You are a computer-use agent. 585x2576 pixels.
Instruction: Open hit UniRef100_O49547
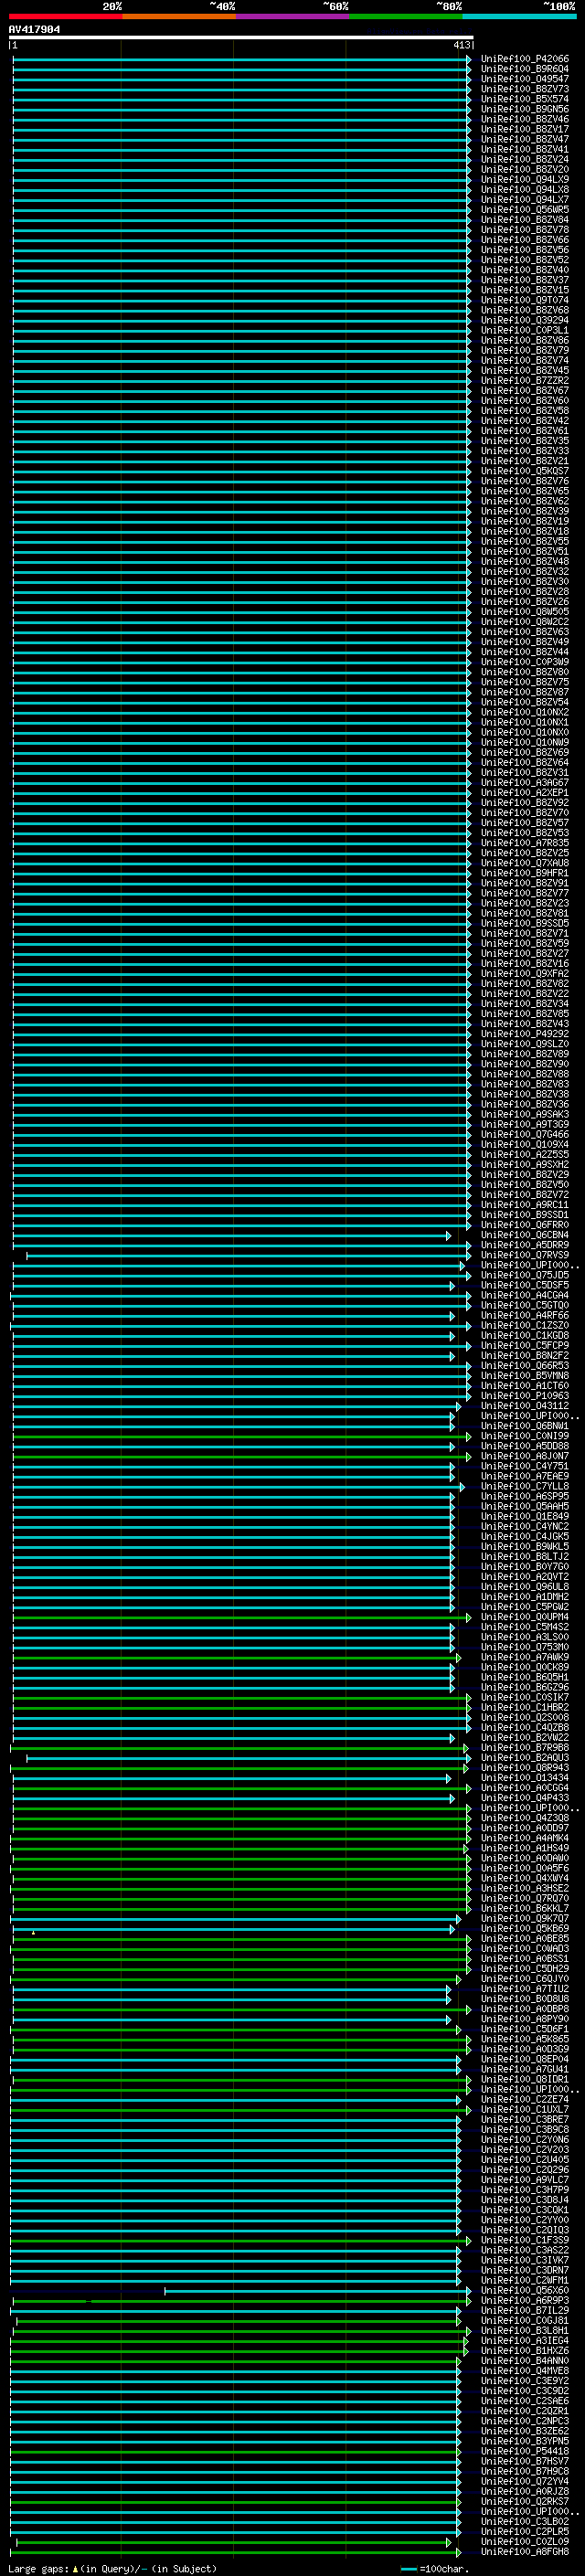524,79
